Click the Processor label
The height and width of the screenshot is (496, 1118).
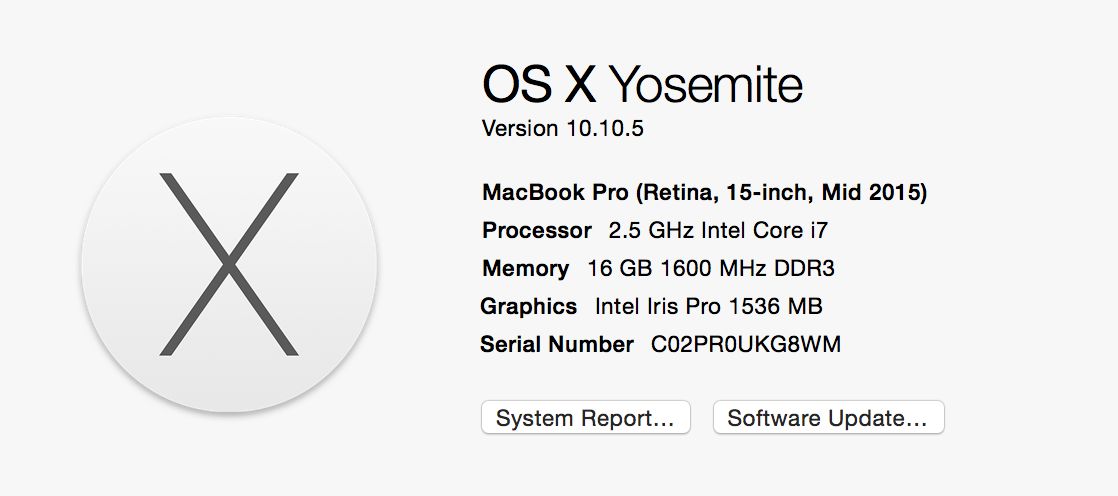pyautogui.click(x=537, y=231)
